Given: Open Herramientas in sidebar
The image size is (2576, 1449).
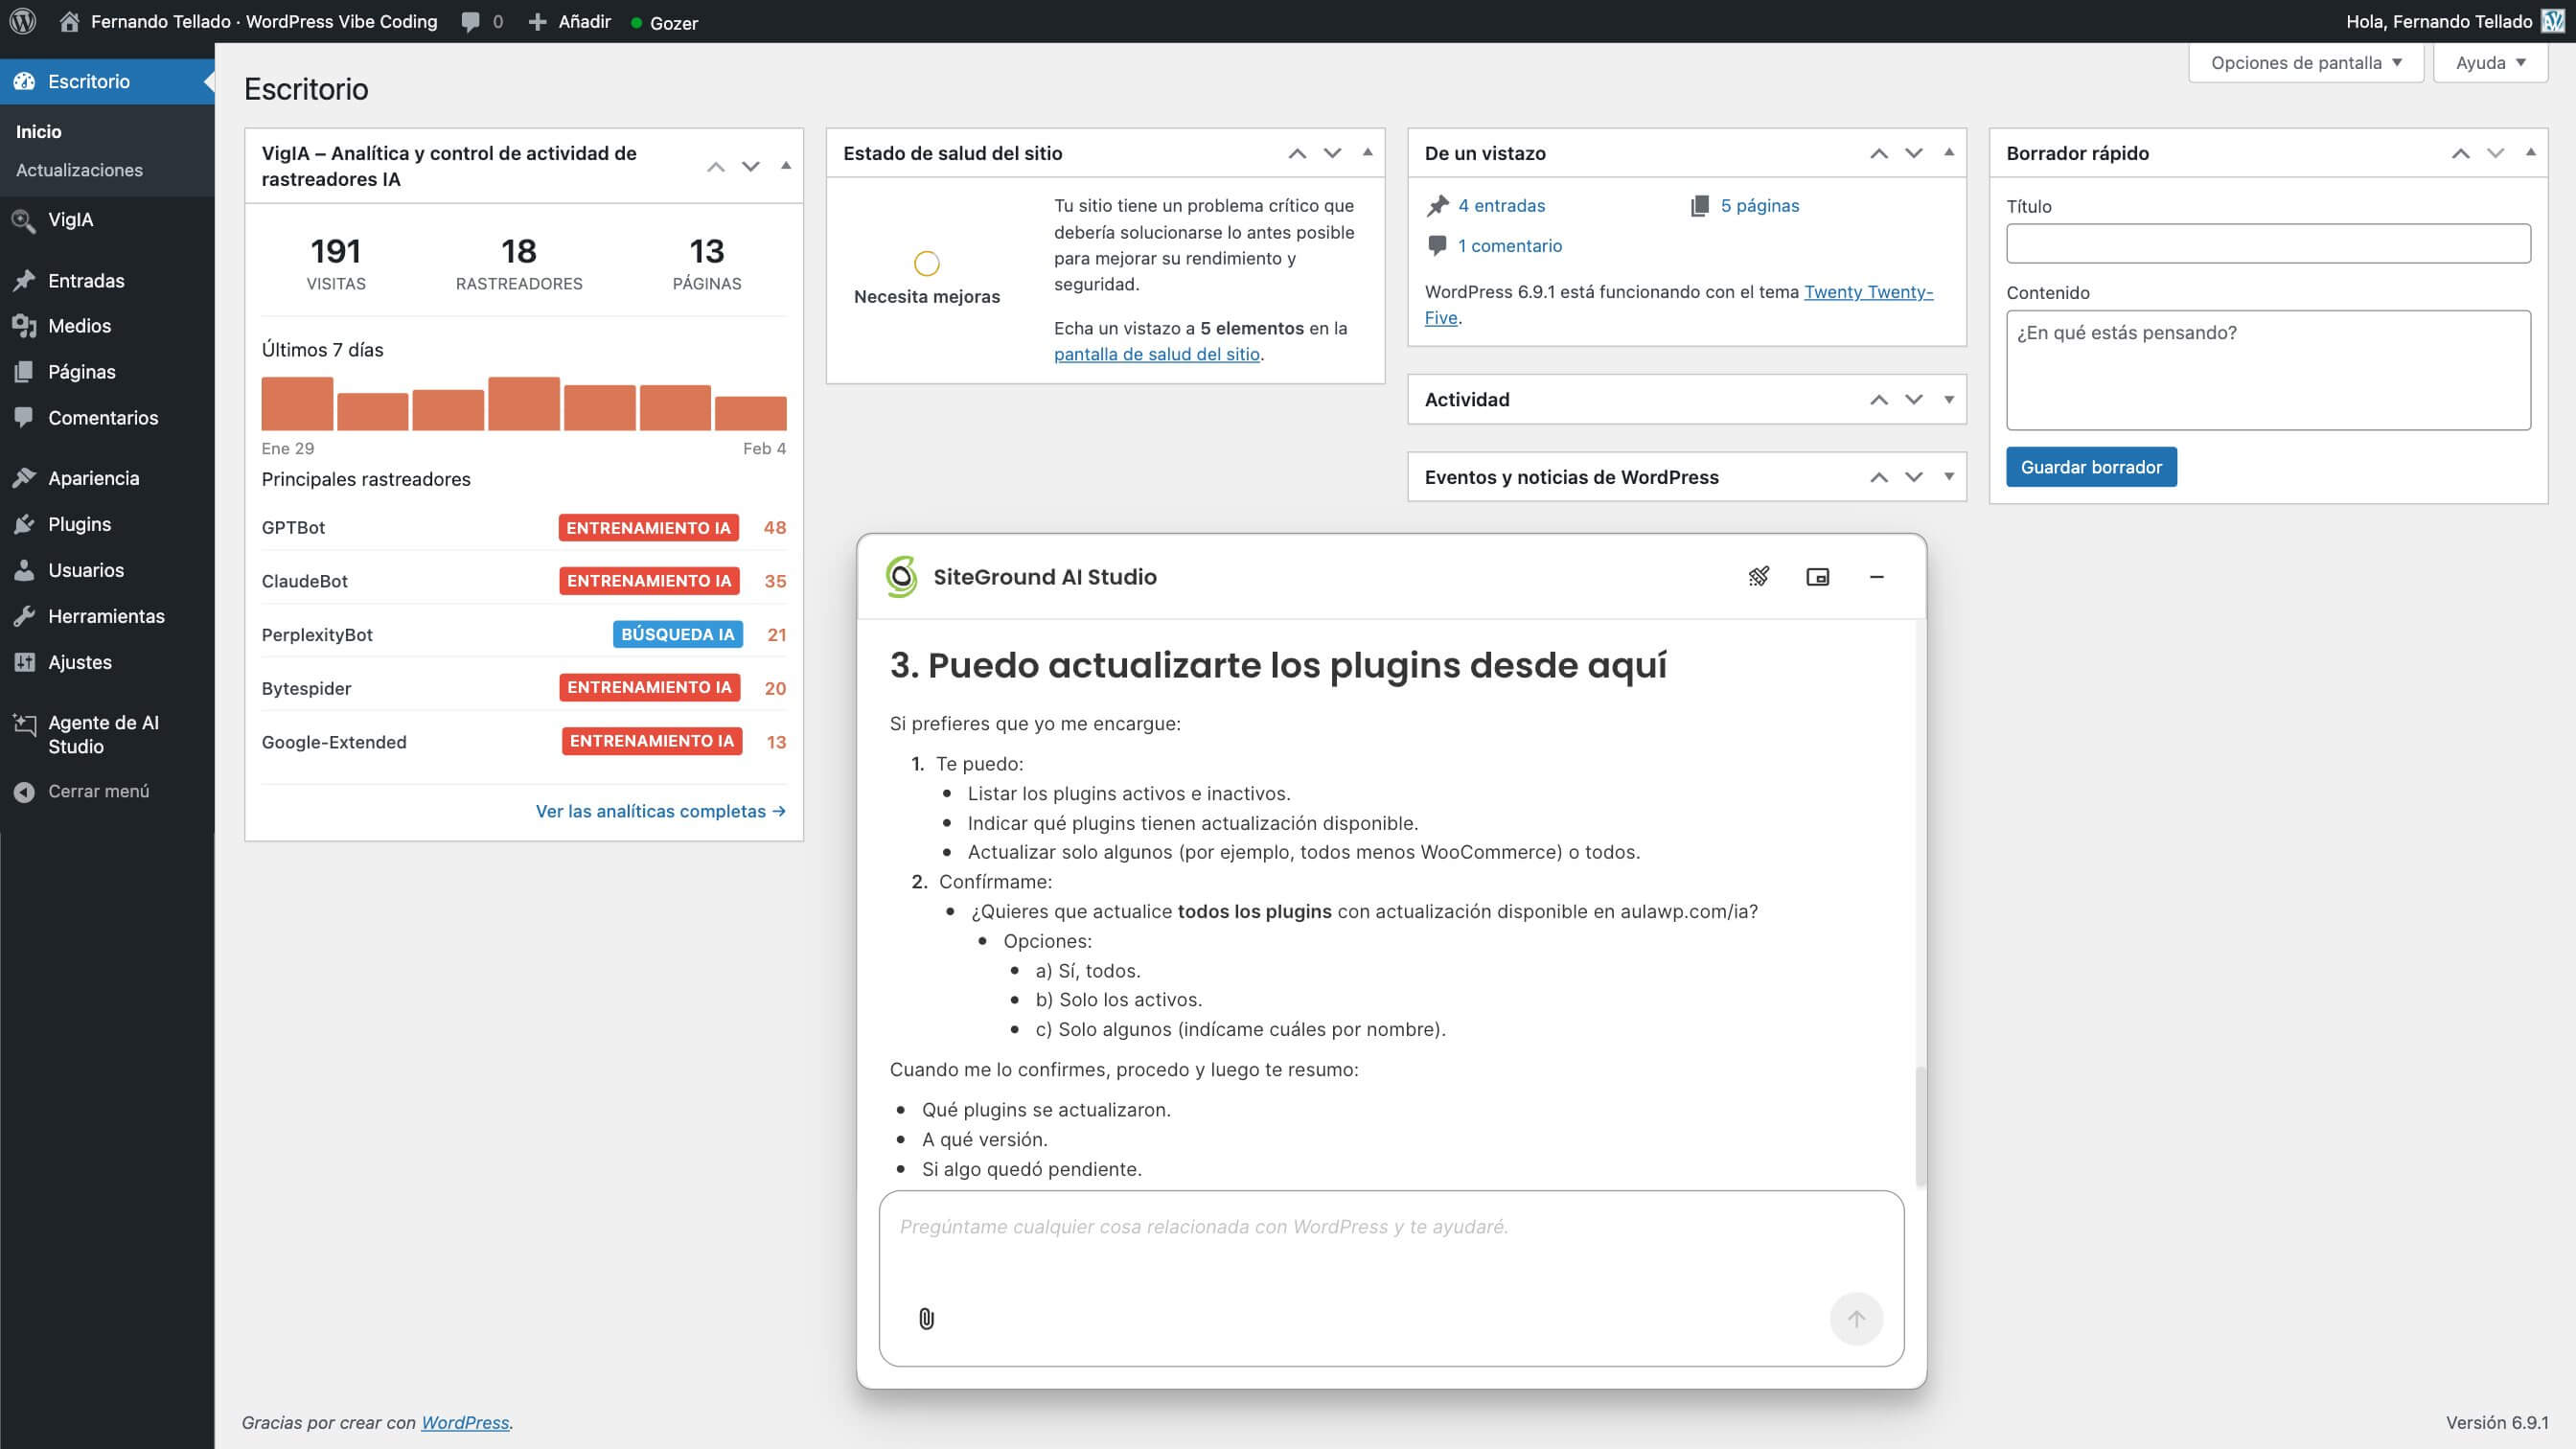Looking at the screenshot, I should [x=107, y=616].
